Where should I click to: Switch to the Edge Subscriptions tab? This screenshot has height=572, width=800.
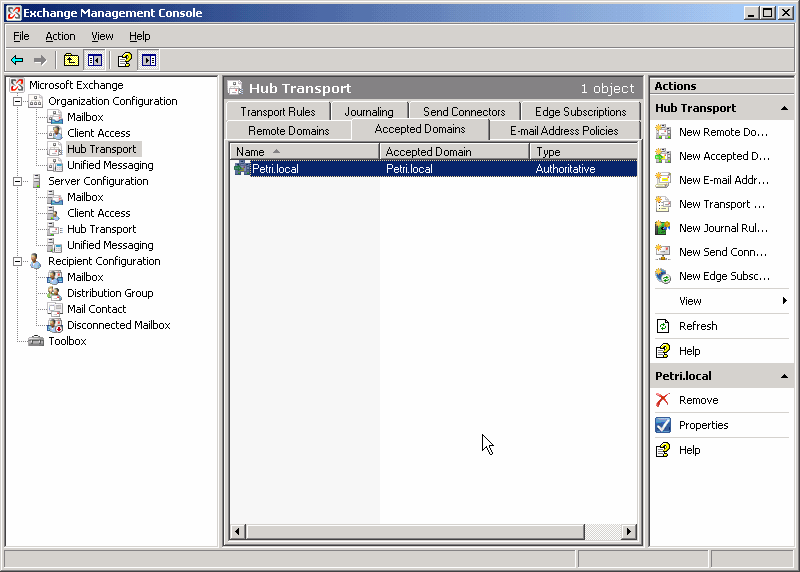[x=581, y=112]
